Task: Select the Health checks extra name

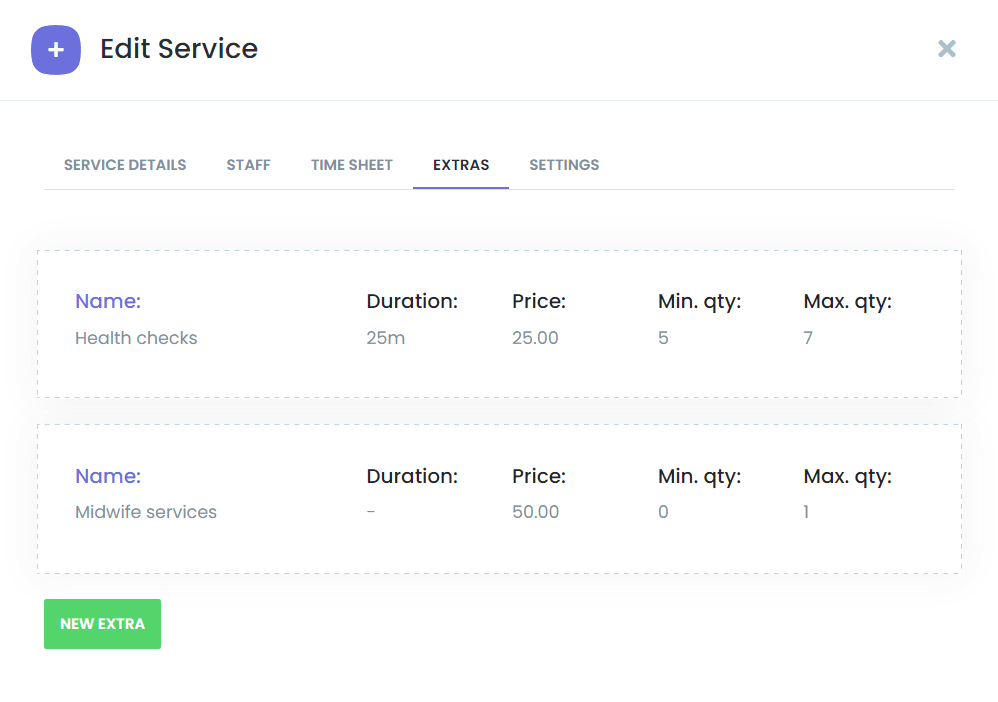Action: (136, 338)
